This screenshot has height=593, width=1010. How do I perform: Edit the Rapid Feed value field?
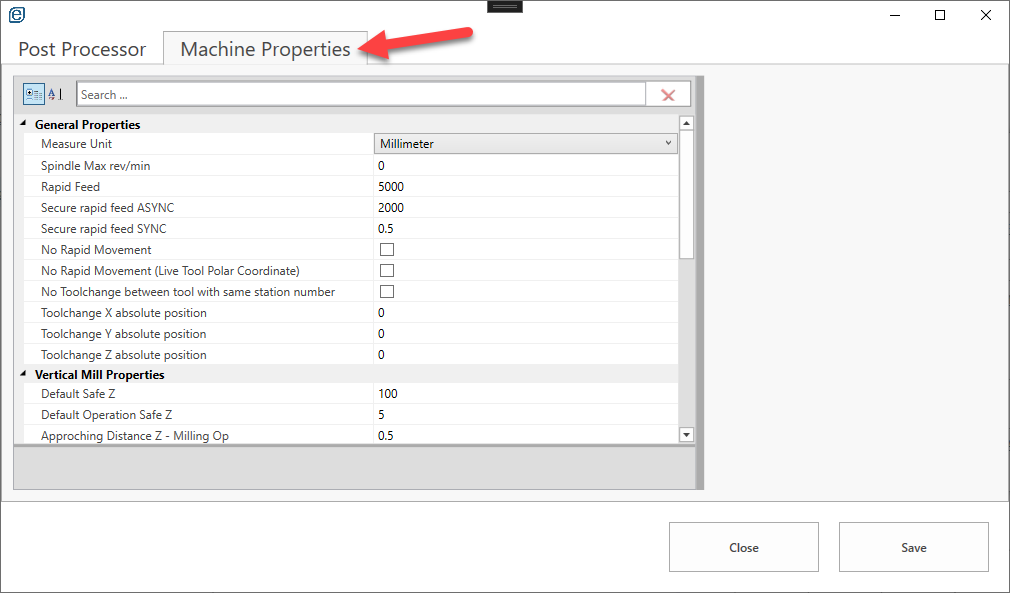[x=525, y=187]
